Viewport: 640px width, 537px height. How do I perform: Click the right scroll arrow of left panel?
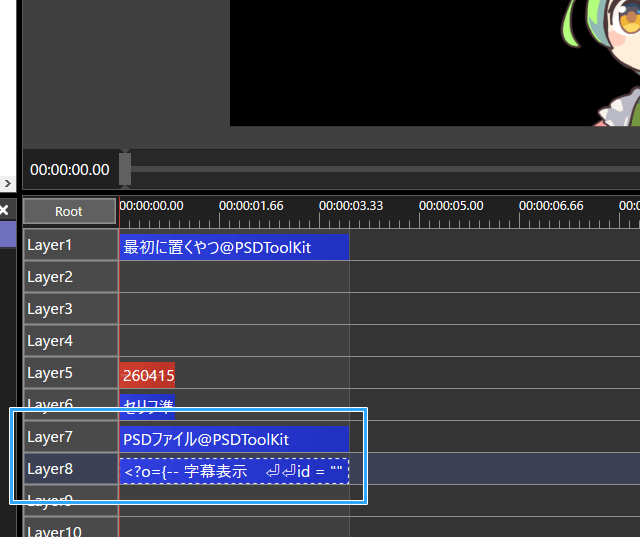pyautogui.click(x=8, y=183)
